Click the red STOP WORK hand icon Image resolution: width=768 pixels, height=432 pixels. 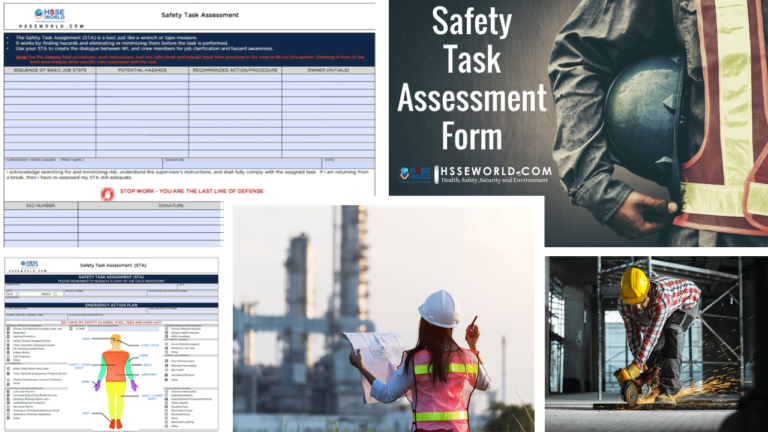107,193
